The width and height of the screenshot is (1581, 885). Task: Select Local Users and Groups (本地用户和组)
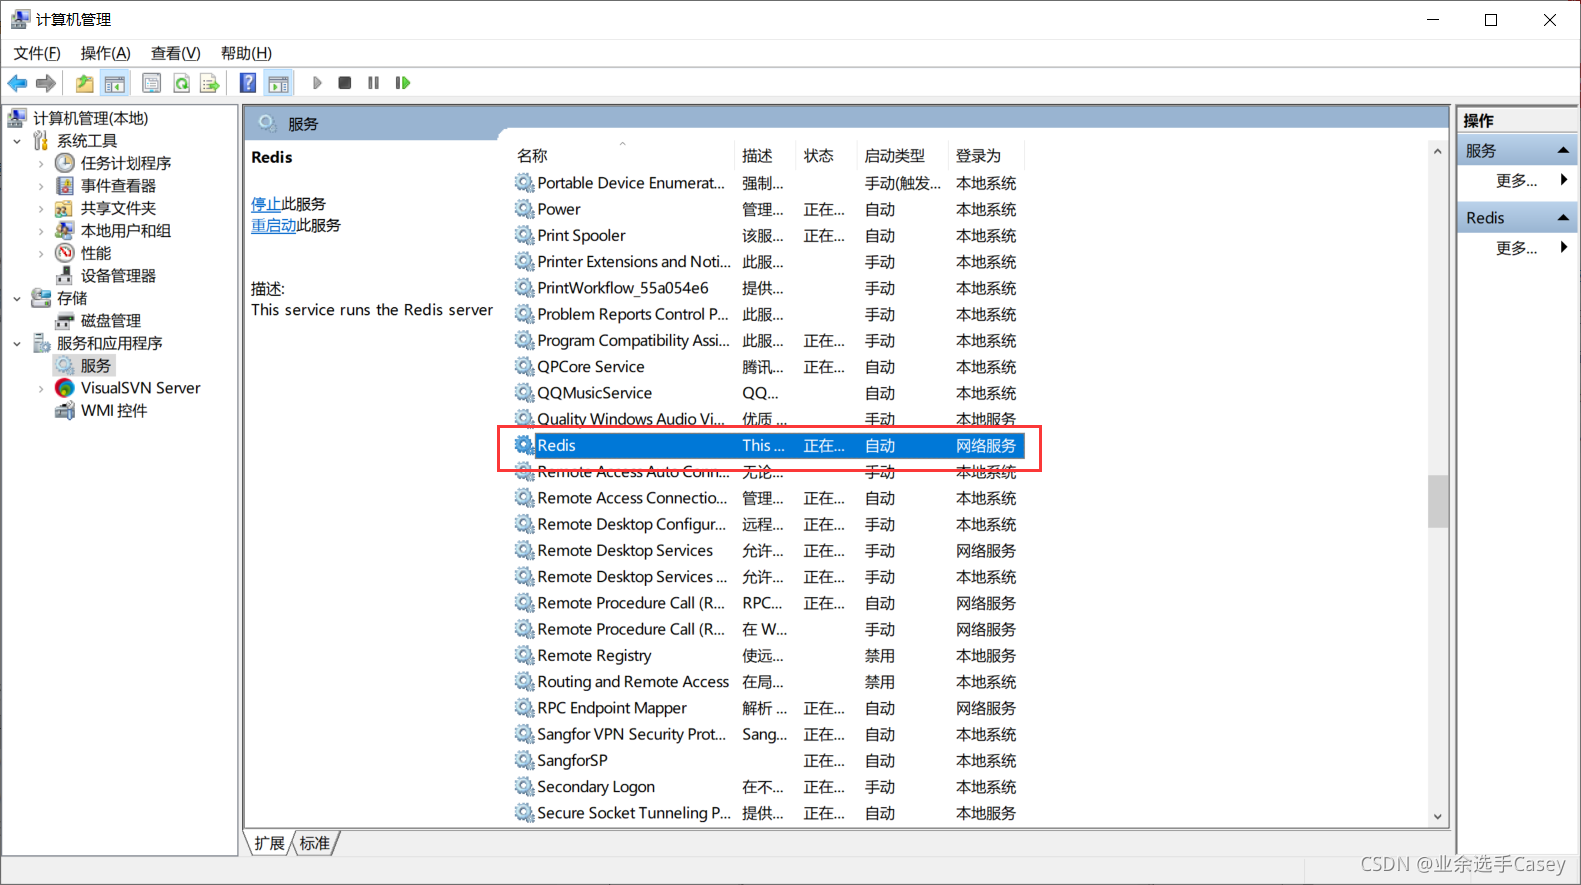pyautogui.click(x=125, y=231)
